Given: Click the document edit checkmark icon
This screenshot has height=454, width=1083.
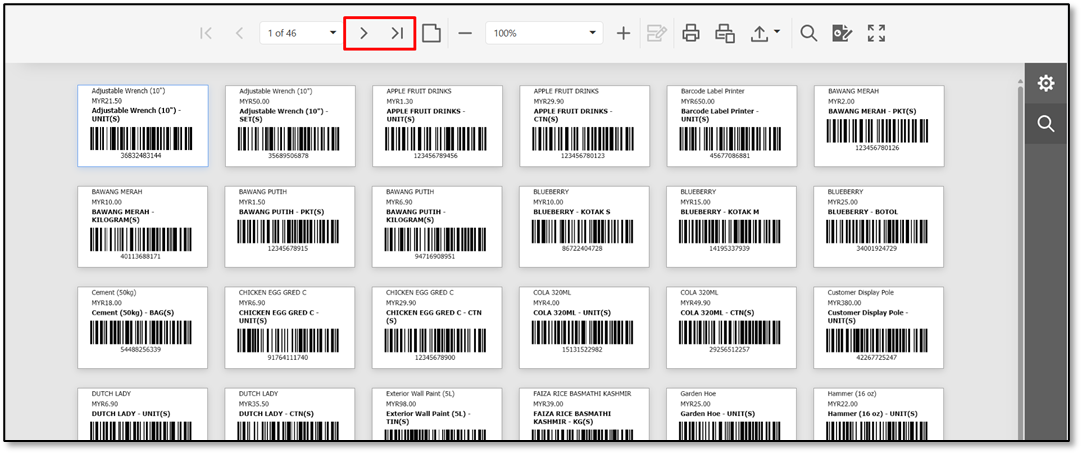Looking at the screenshot, I should [x=842, y=32].
